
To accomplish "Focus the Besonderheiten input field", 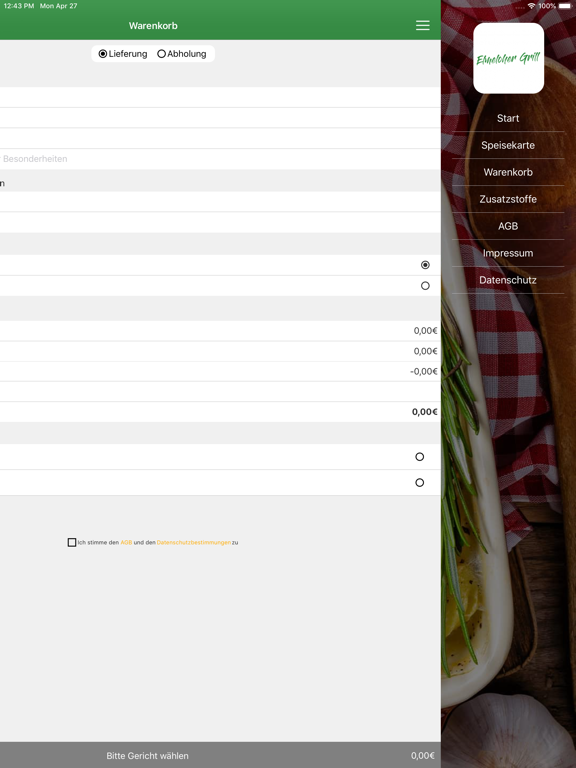I will 220,159.
